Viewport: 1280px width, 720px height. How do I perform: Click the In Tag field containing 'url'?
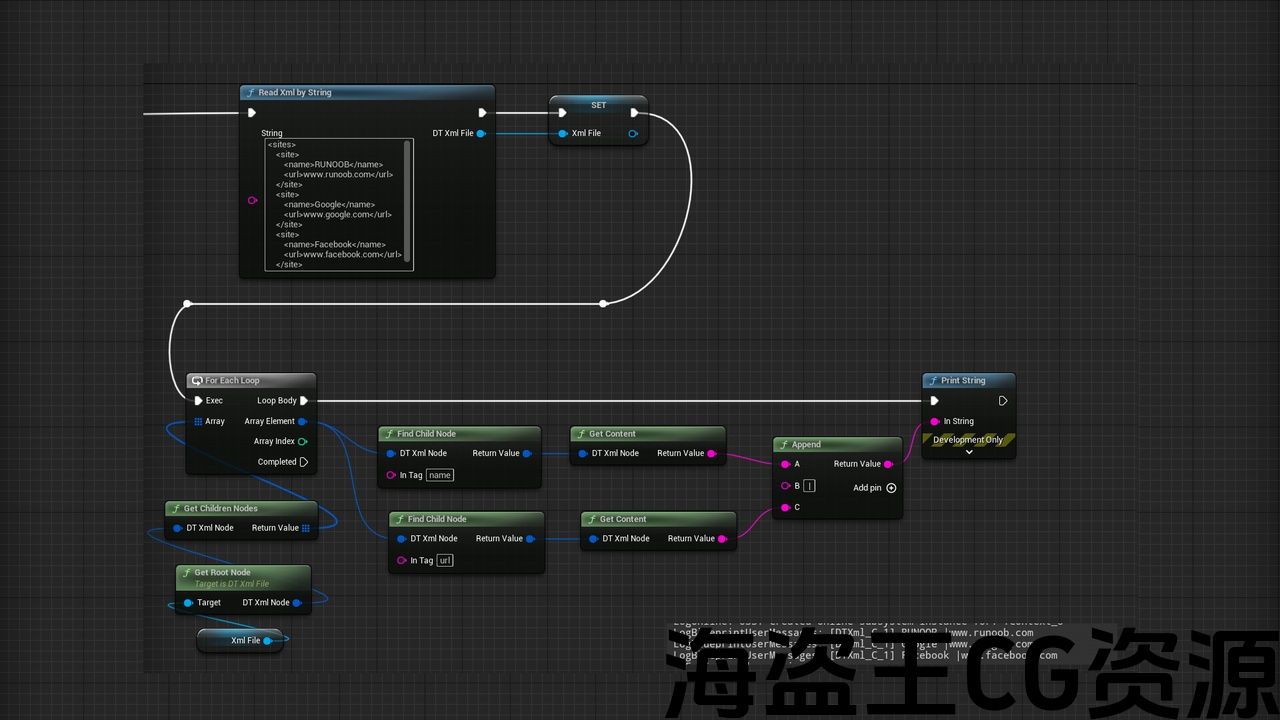[445, 560]
